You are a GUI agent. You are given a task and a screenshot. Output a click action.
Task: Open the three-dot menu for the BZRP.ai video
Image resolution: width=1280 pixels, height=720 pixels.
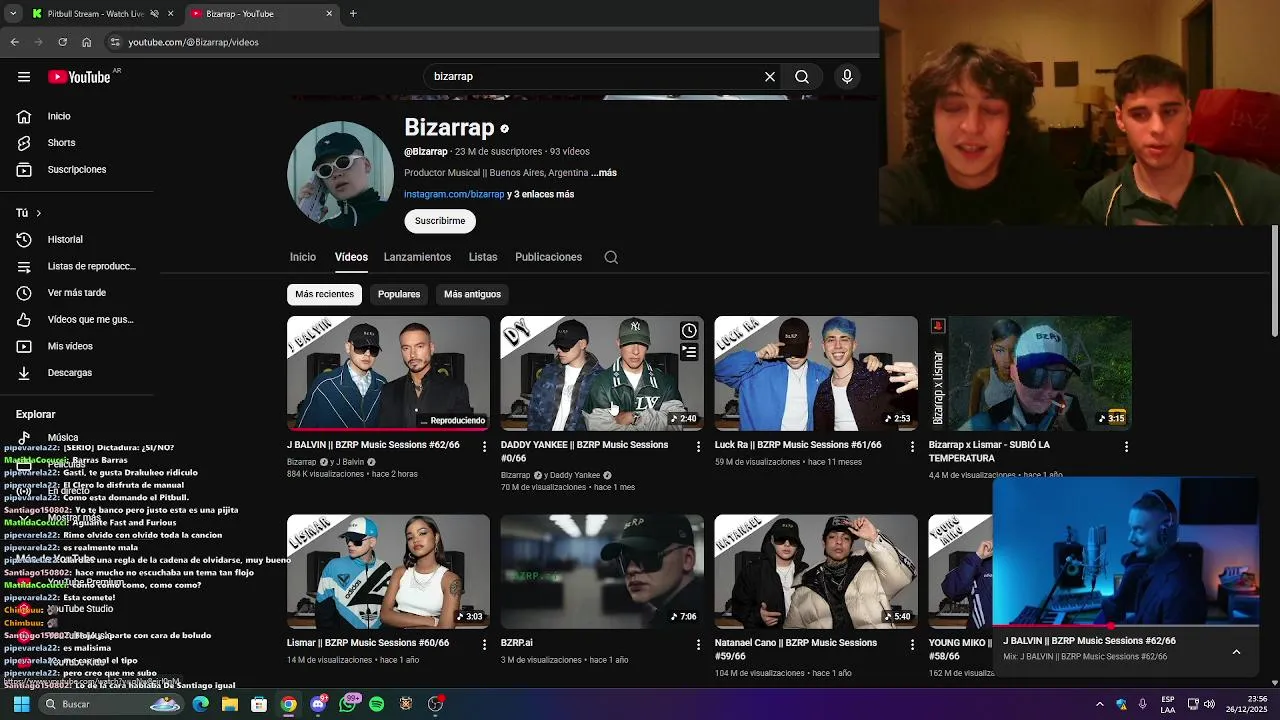click(x=698, y=645)
